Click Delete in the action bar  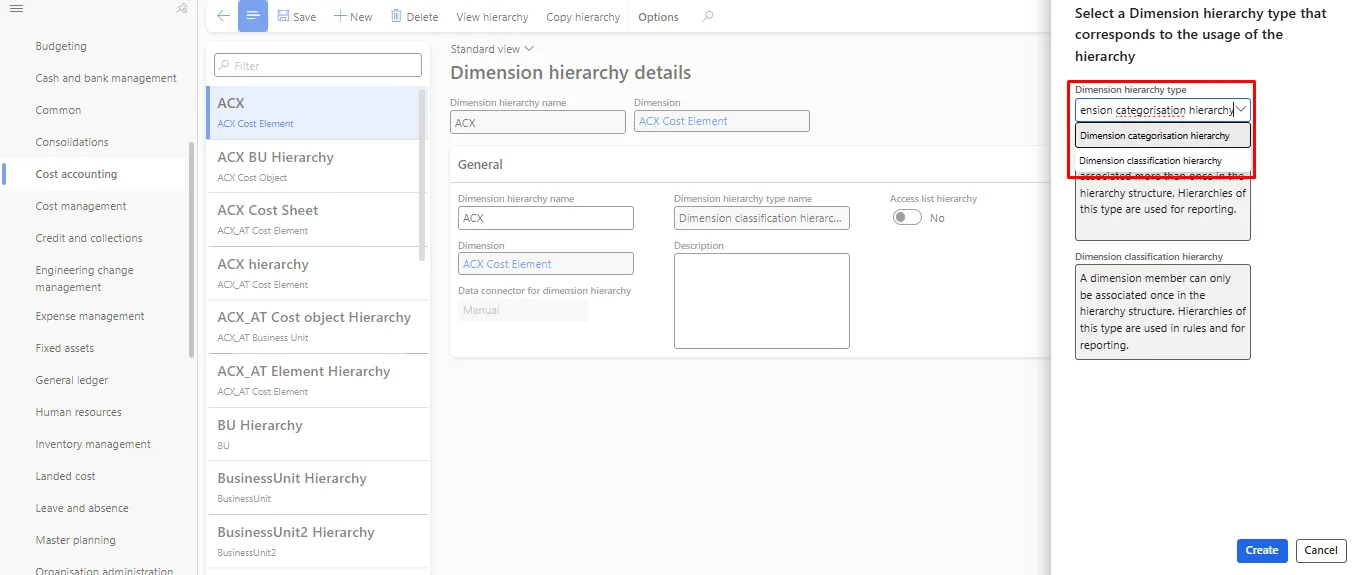click(414, 17)
